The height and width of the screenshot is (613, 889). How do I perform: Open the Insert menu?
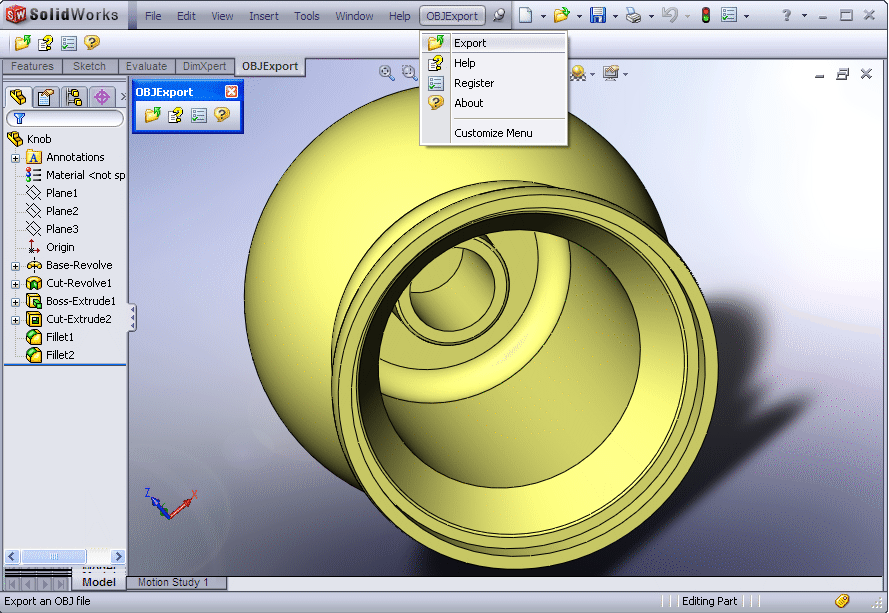(264, 16)
